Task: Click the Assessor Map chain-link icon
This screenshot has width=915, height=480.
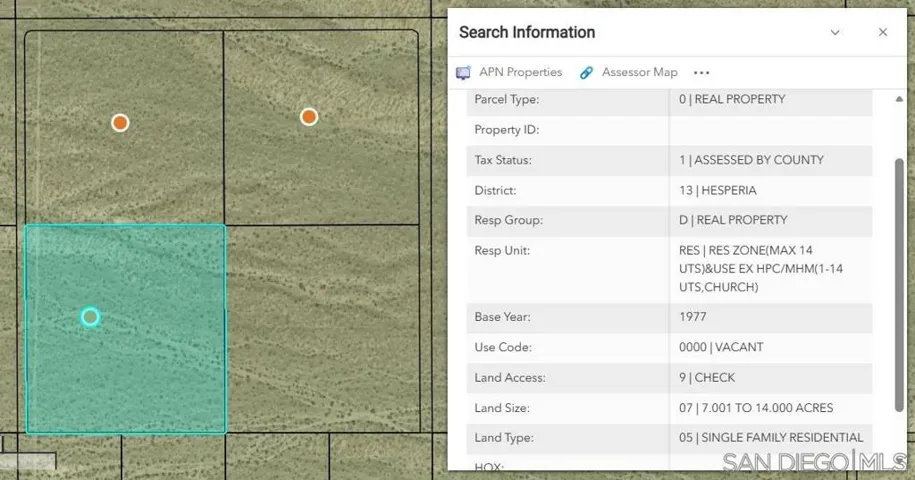Action: pos(587,73)
